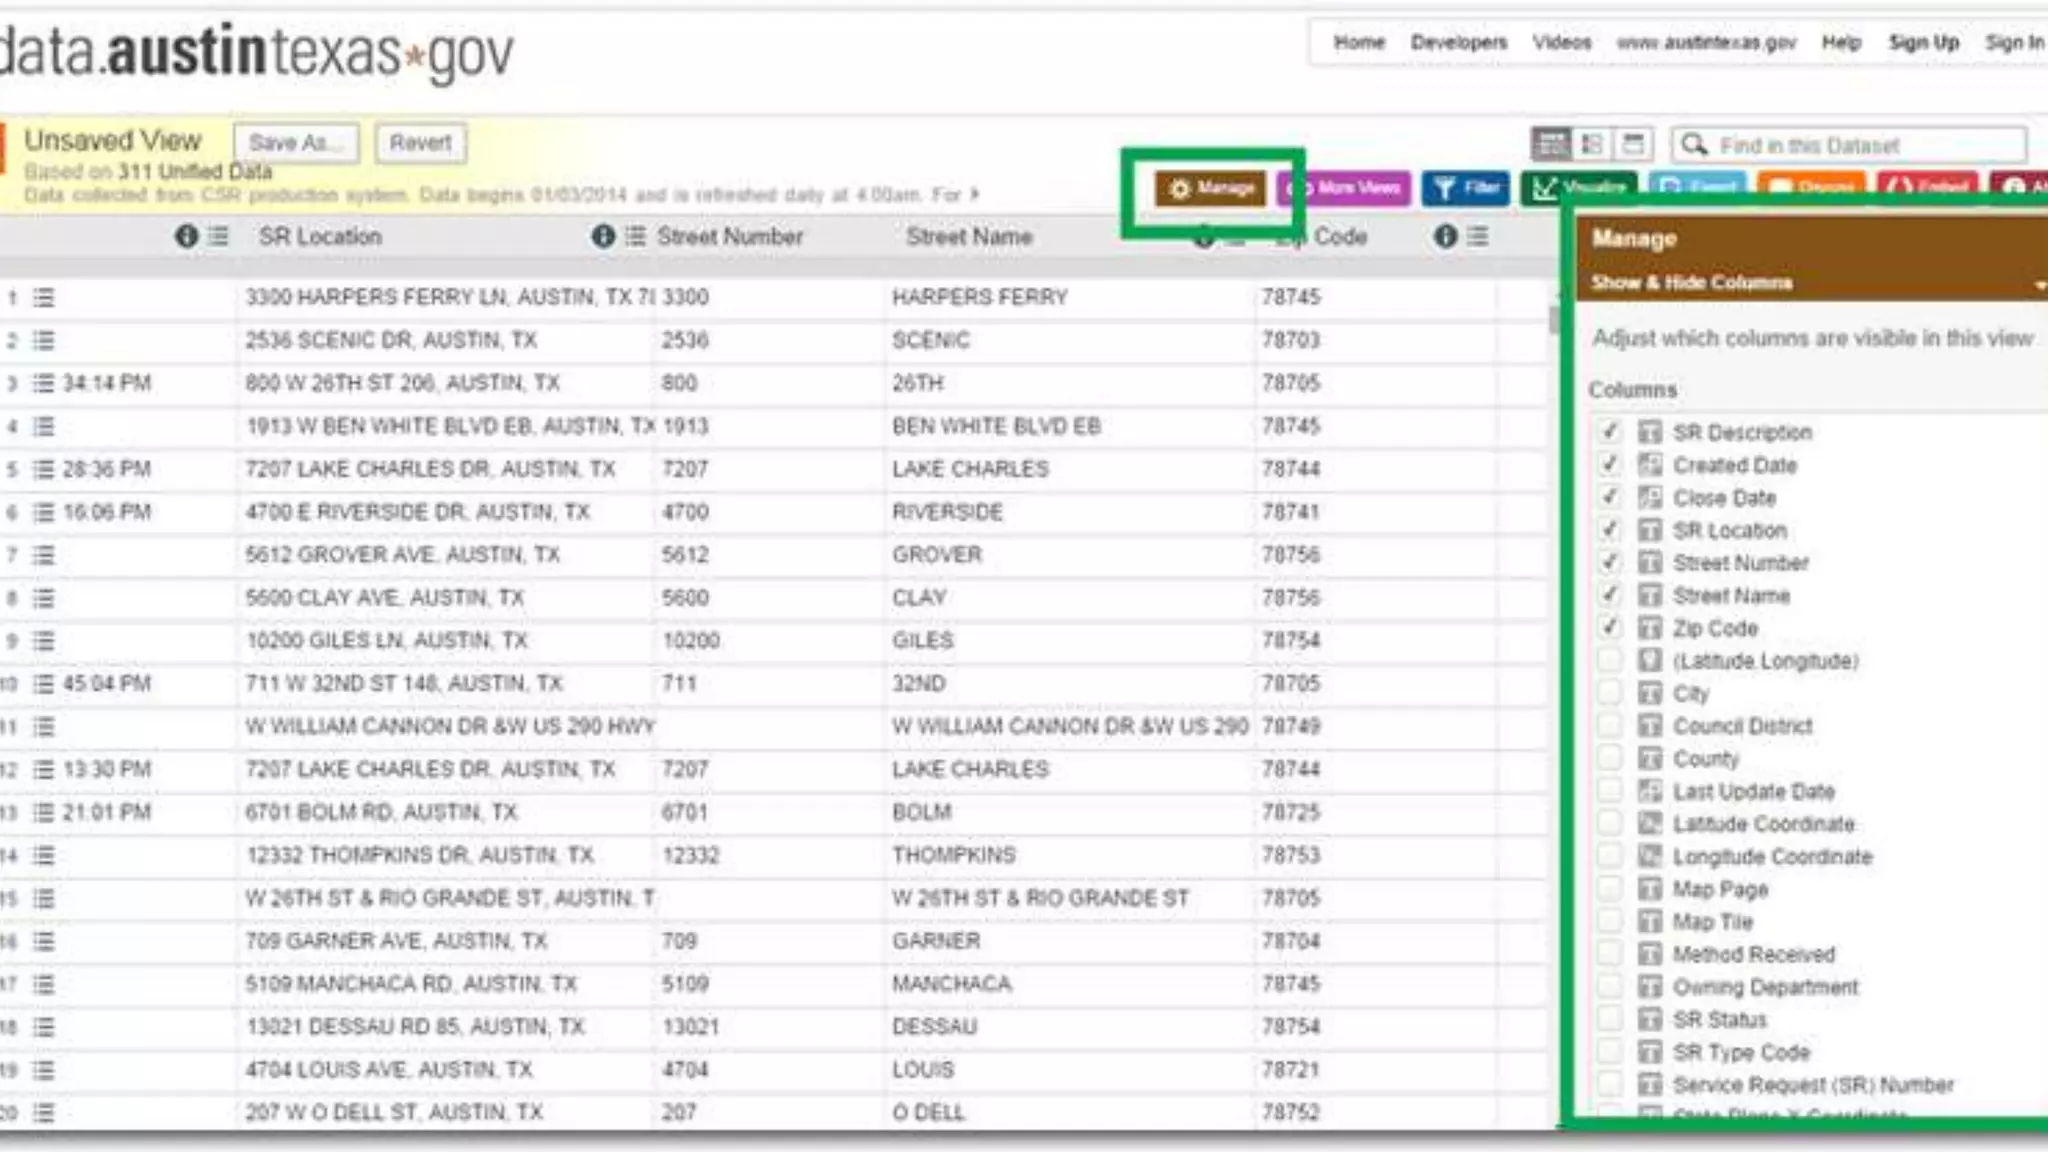Check the Council District column
Image resolution: width=2048 pixels, height=1152 pixels.
point(1609,726)
